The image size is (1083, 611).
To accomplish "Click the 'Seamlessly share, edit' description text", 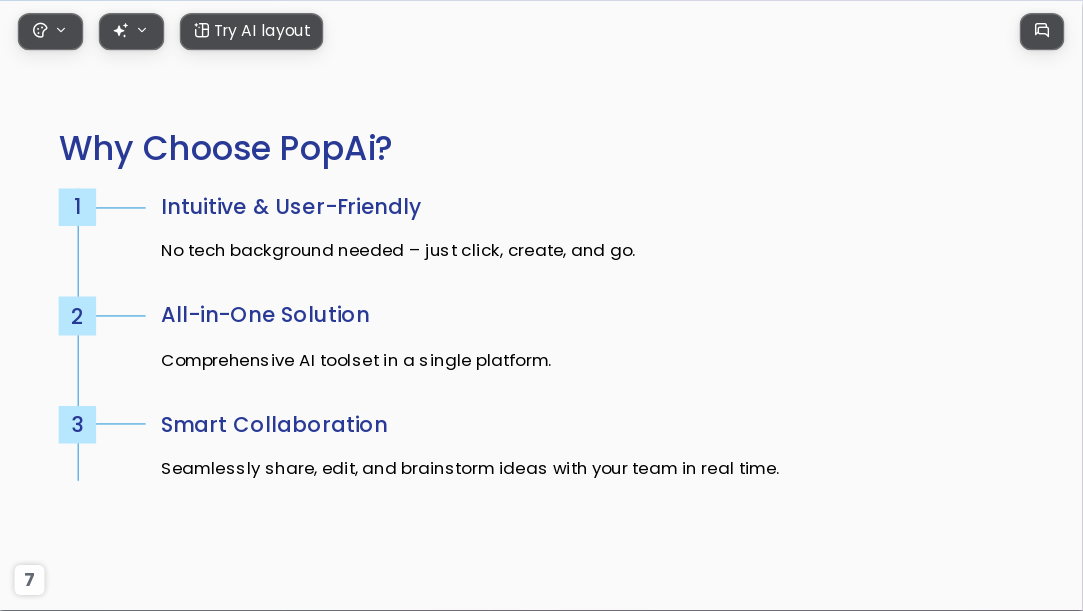I will coord(470,468).
